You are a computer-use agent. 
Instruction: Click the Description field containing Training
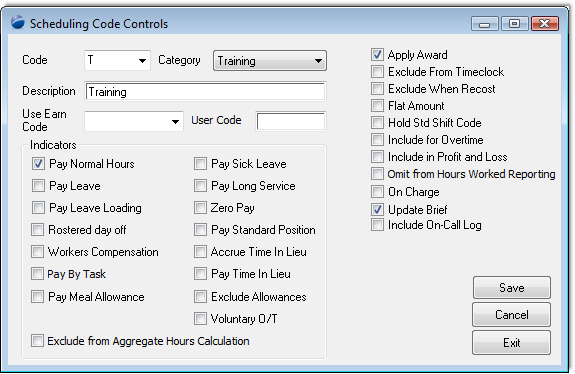tap(205, 92)
